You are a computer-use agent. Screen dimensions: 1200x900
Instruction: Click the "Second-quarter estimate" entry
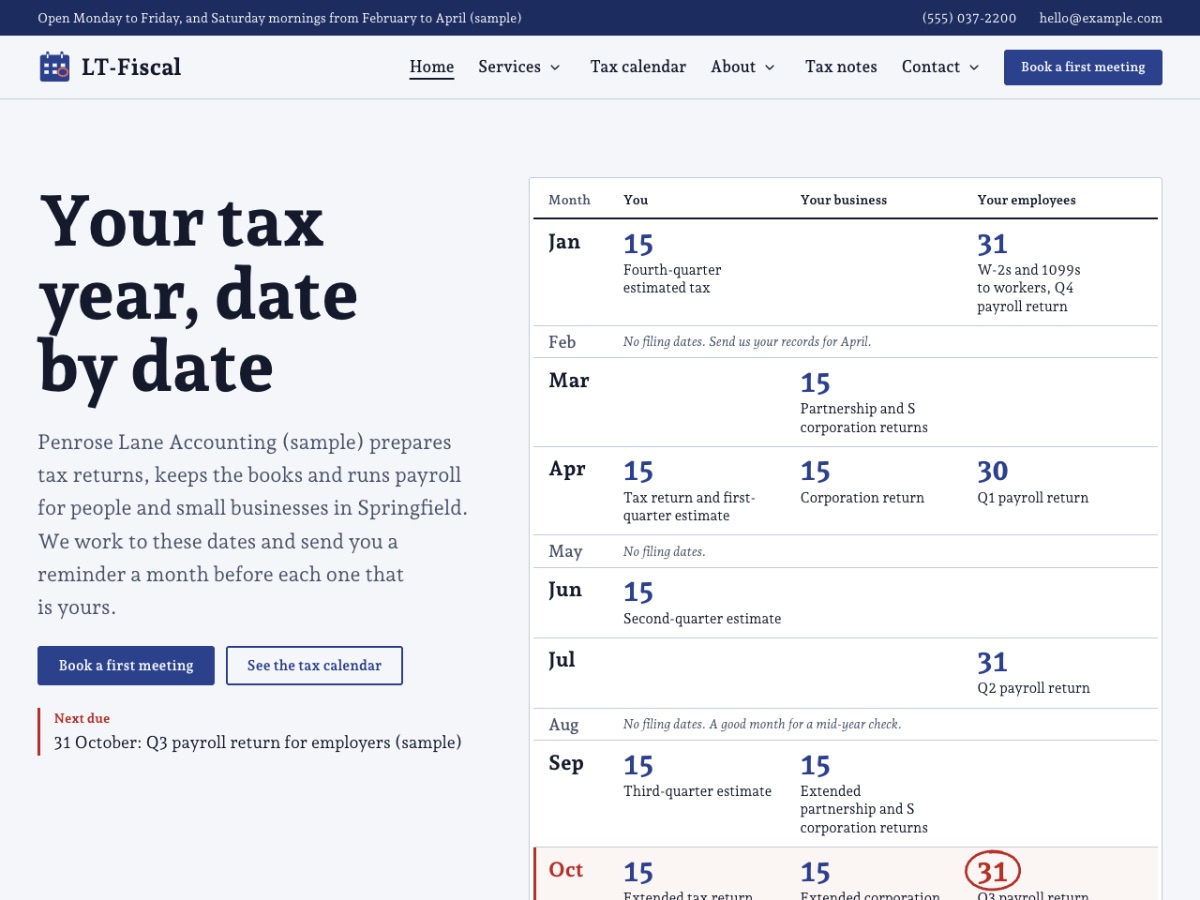pos(702,619)
